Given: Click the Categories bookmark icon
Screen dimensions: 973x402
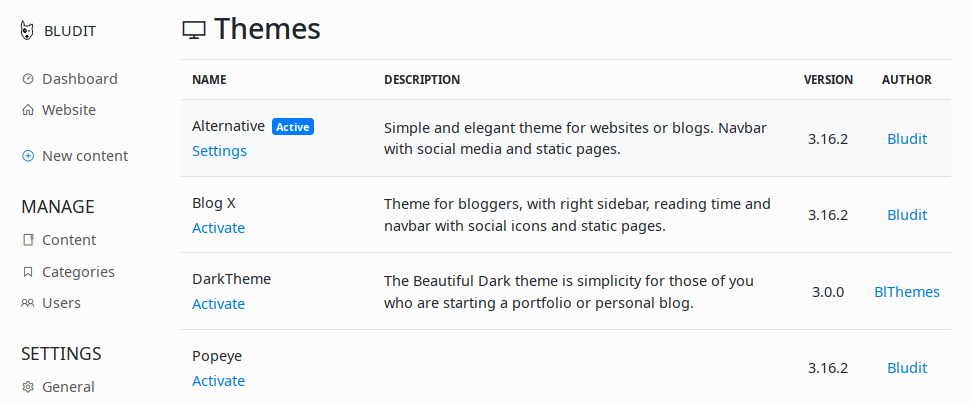Looking at the screenshot, I should click(28, 272).
